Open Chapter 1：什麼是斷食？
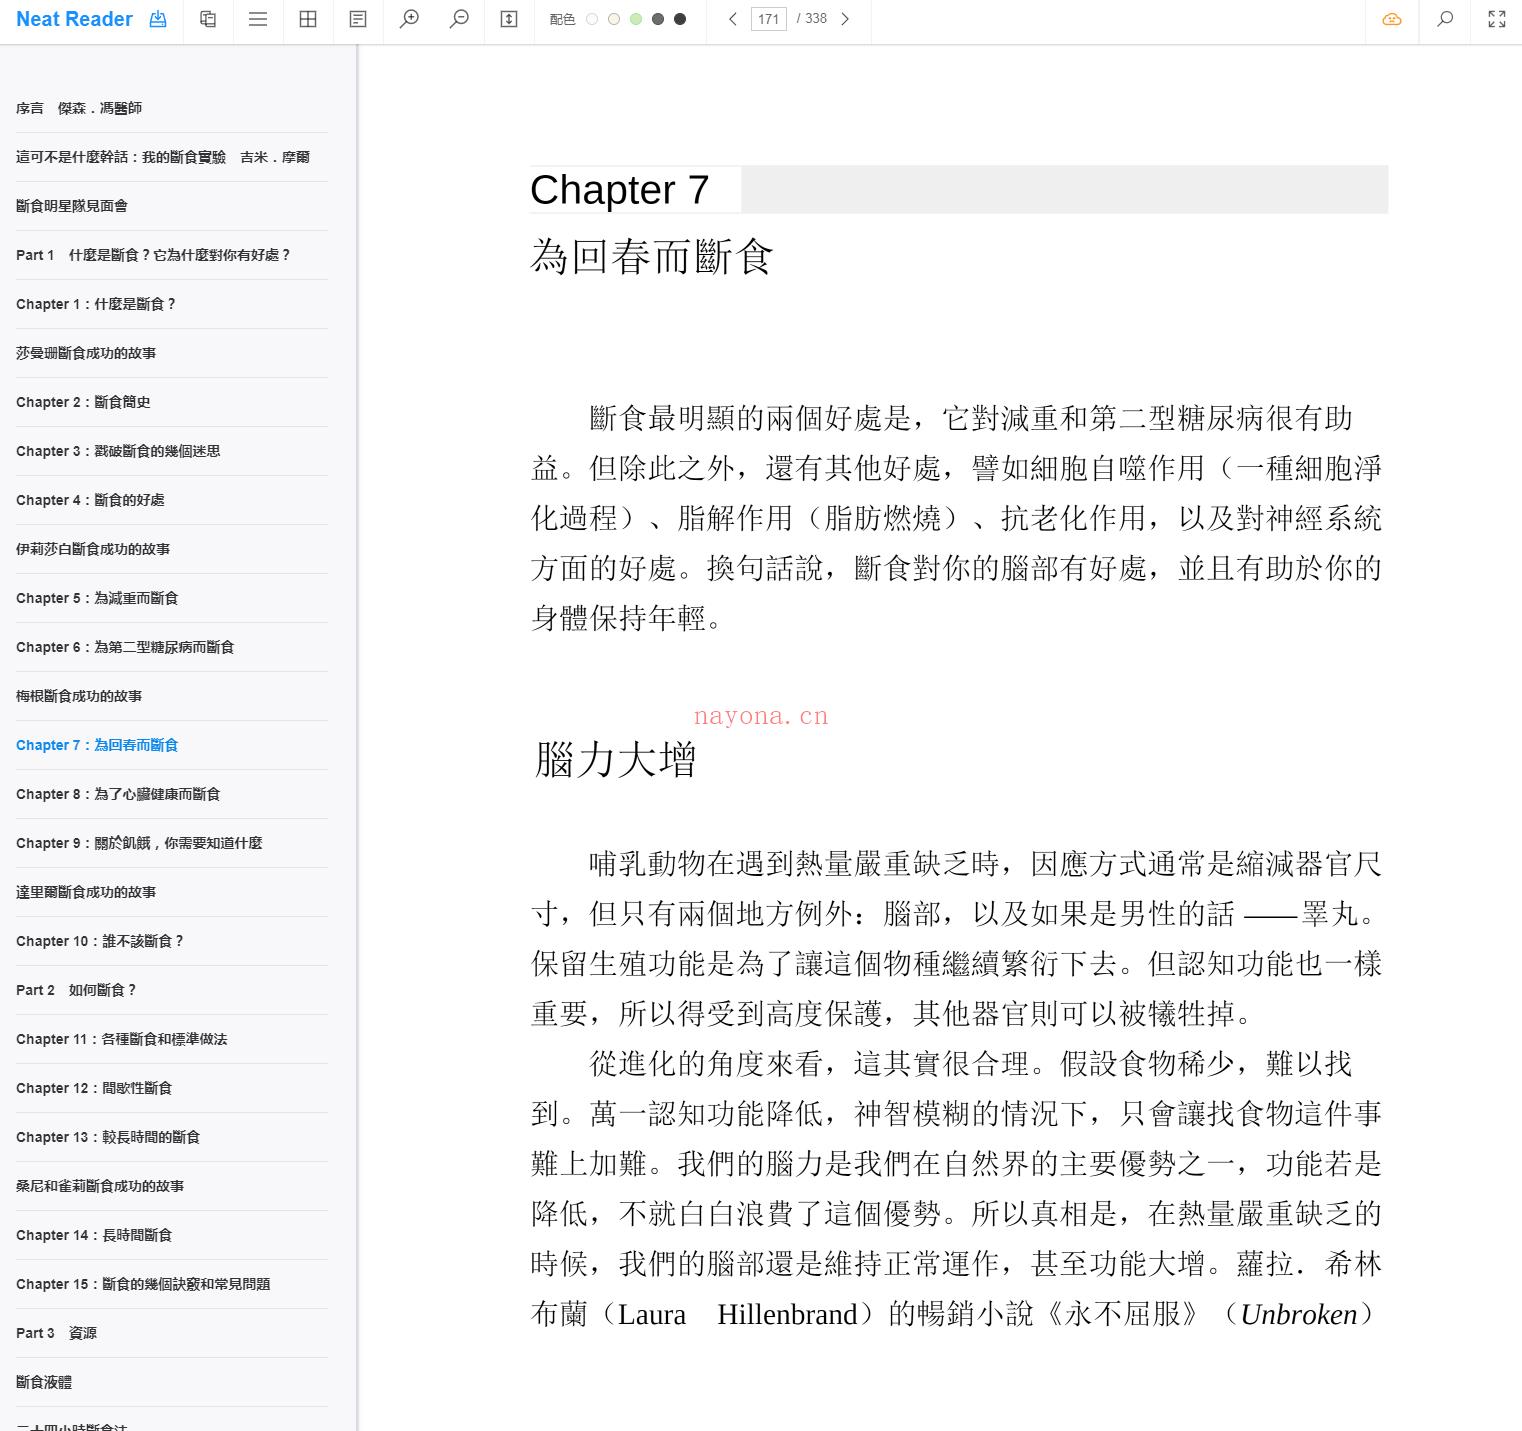This screenshot has width=1522, height=1431. pos(172,304)
